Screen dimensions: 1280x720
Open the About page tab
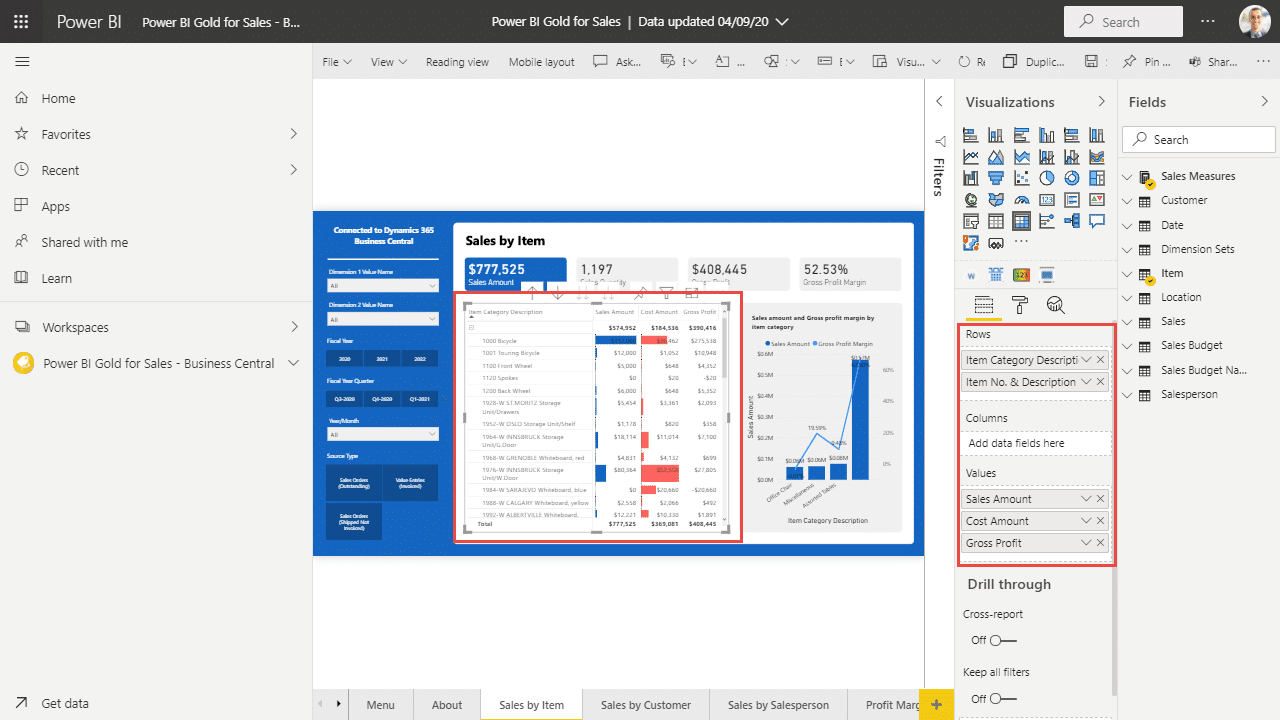pos(447,705)
